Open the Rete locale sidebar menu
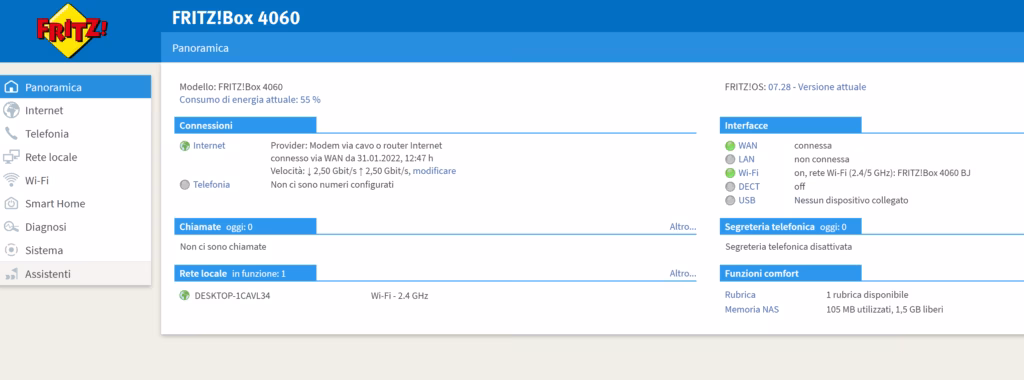Viewport: 1024px width, 380px height. click(x=76, y=157)
